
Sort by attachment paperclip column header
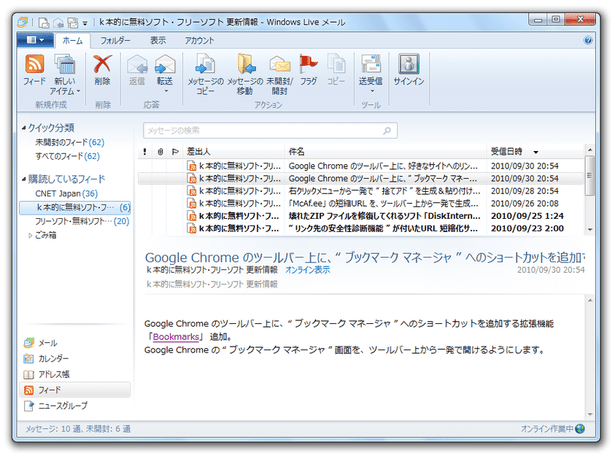click(x=160, y=151)
